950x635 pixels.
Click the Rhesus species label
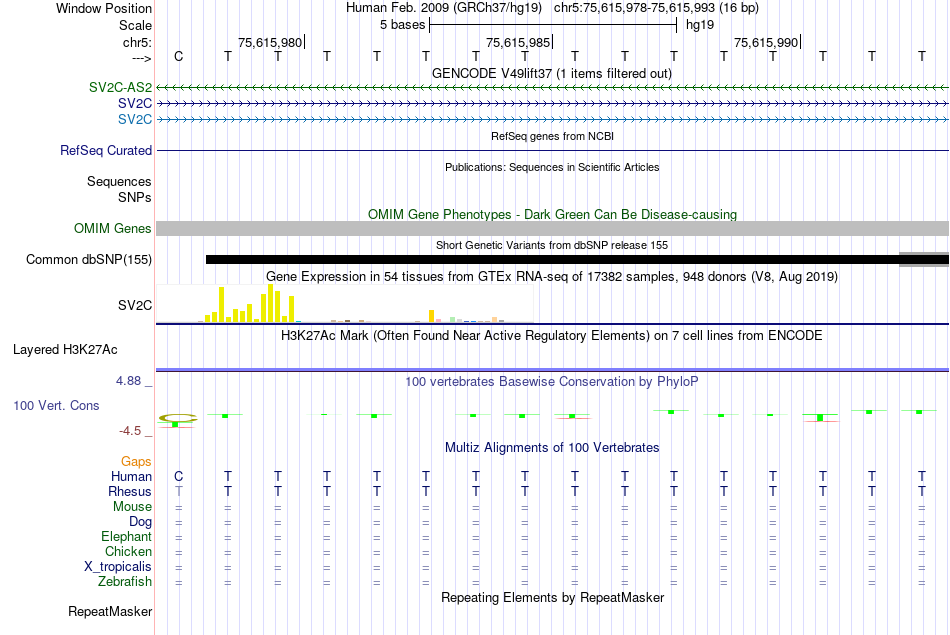point(130,491)
